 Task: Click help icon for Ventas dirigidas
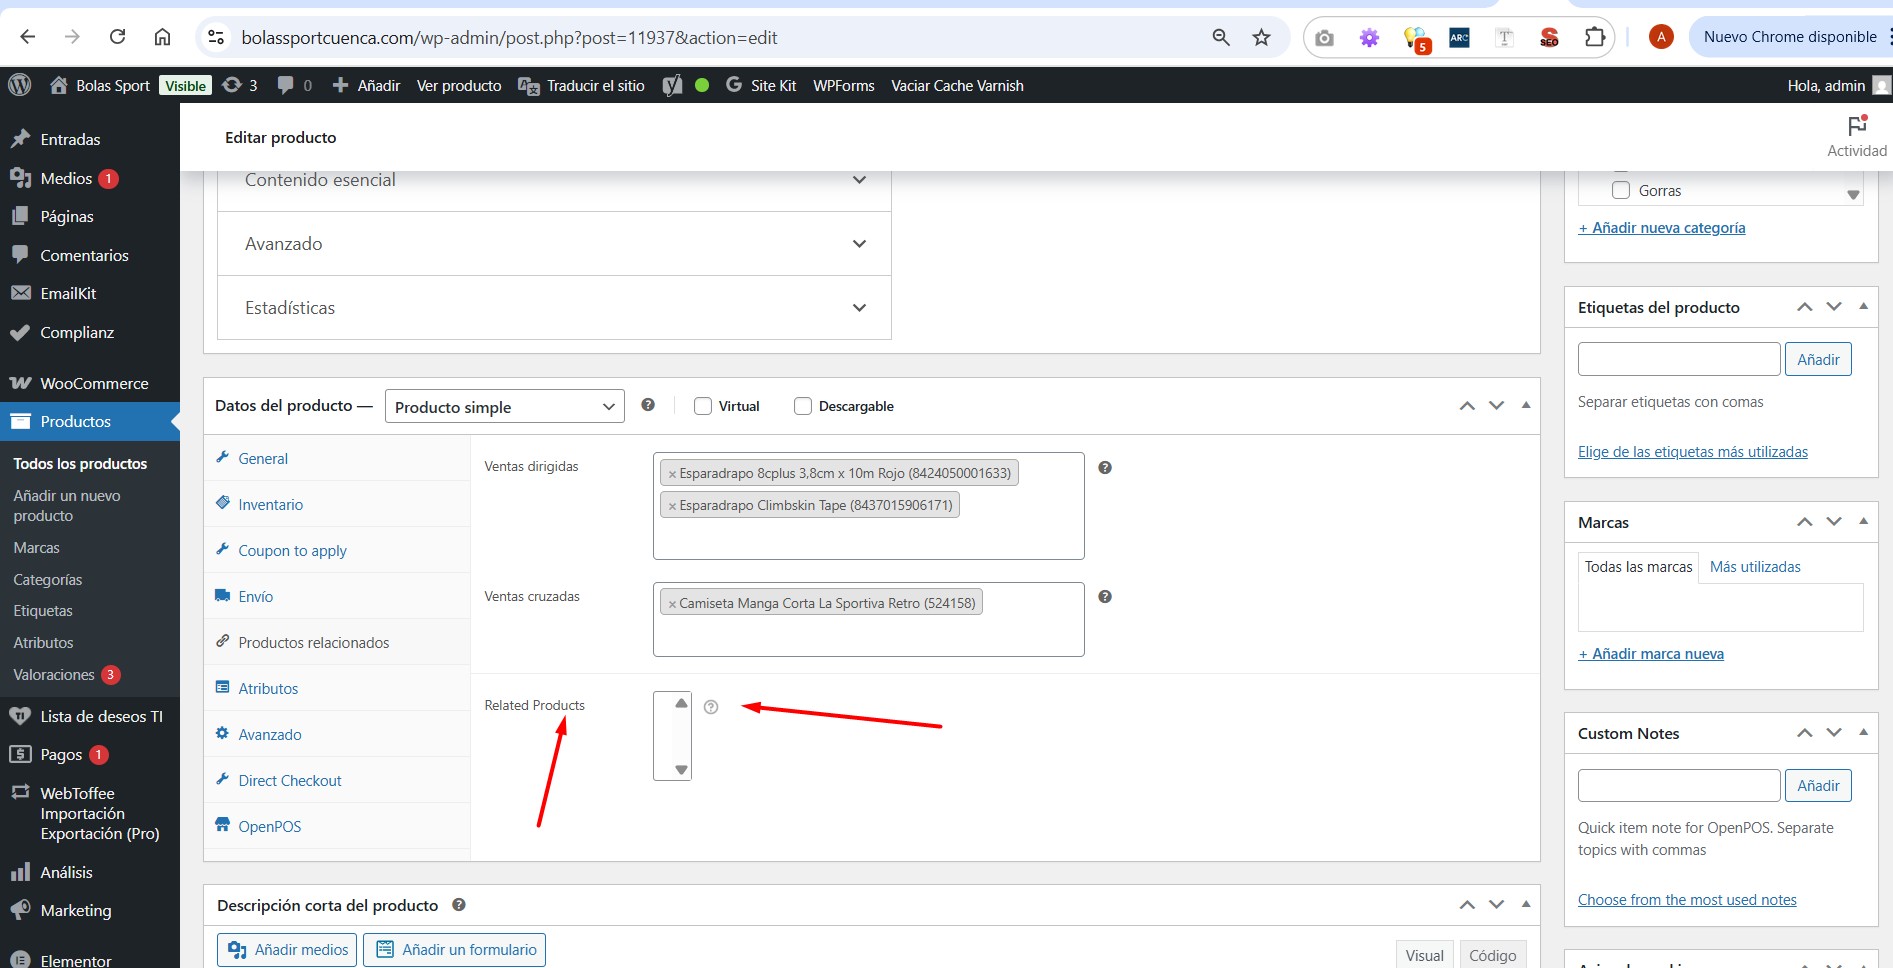1105,467
